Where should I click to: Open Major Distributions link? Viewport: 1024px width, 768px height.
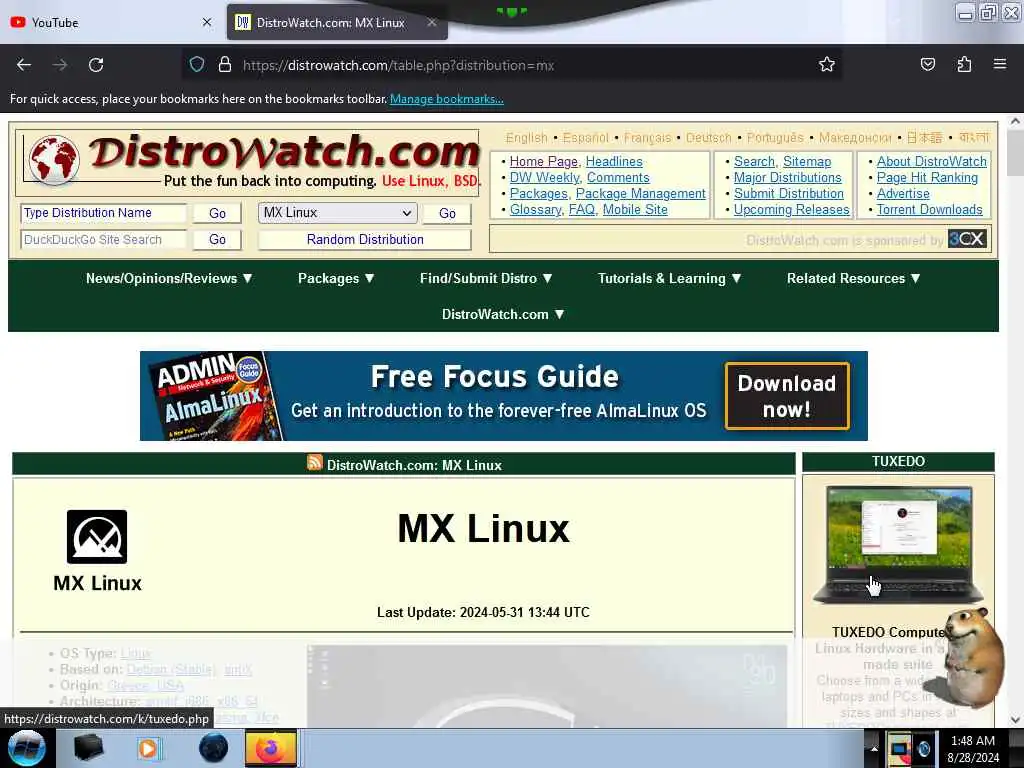point(788,178)
